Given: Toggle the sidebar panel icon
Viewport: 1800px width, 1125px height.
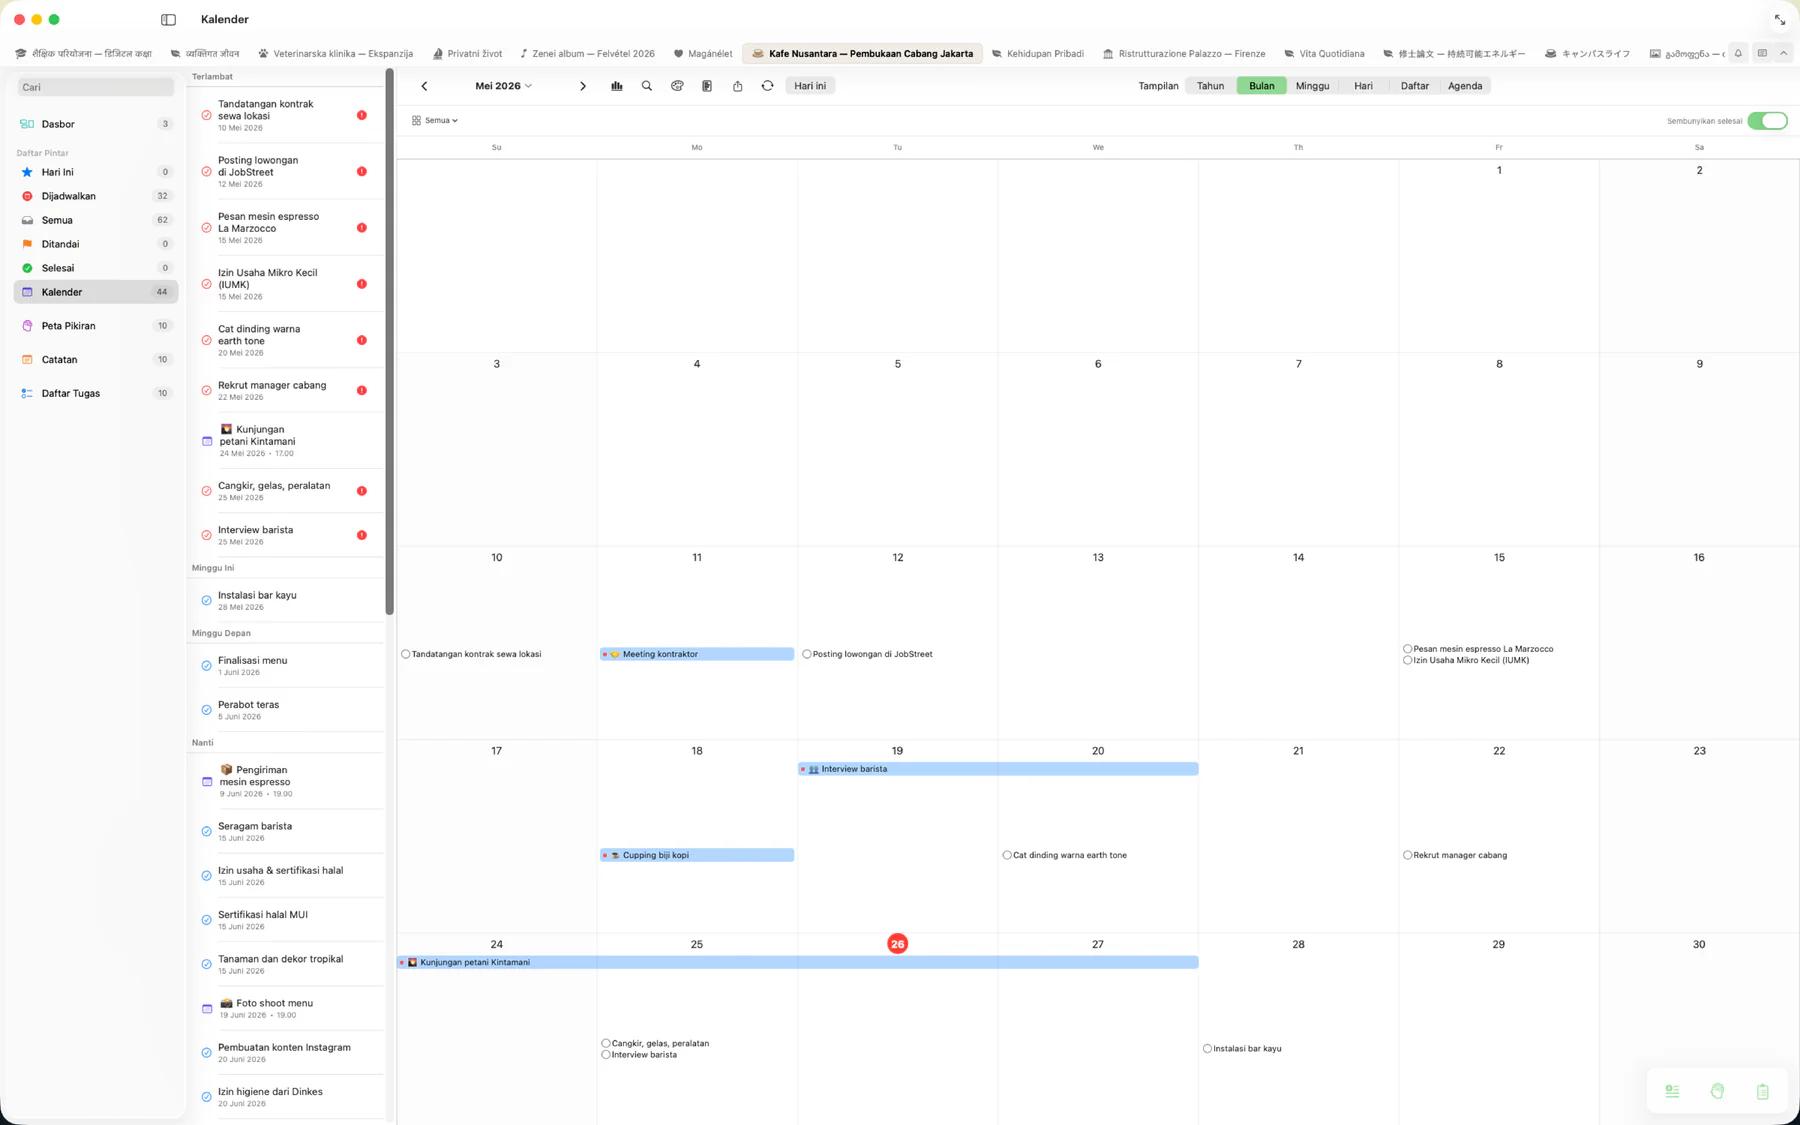Looking at the screenshot, I should [x=168, y=20].
